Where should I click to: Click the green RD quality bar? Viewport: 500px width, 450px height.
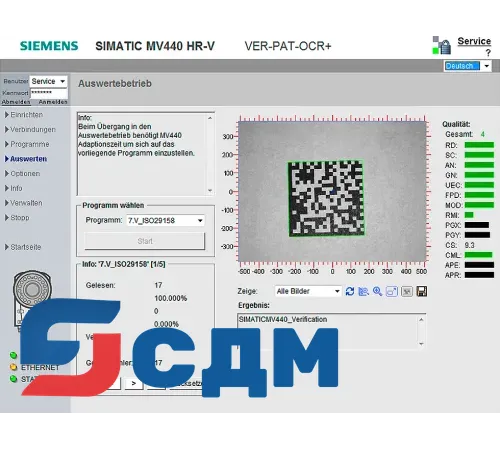pos(479,145)
